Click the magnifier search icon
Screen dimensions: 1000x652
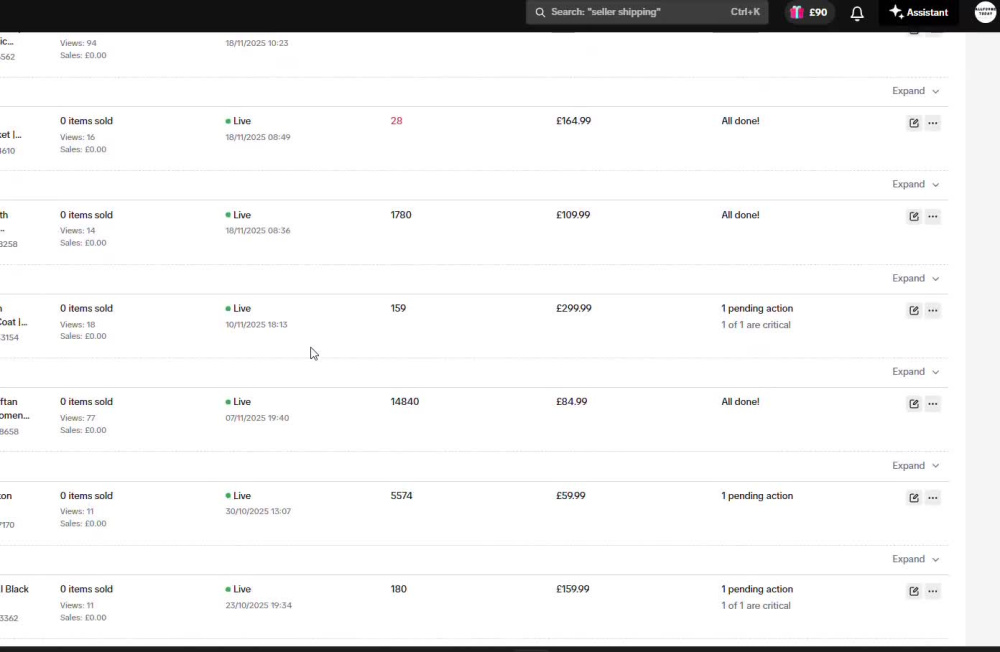coord(540,12)
